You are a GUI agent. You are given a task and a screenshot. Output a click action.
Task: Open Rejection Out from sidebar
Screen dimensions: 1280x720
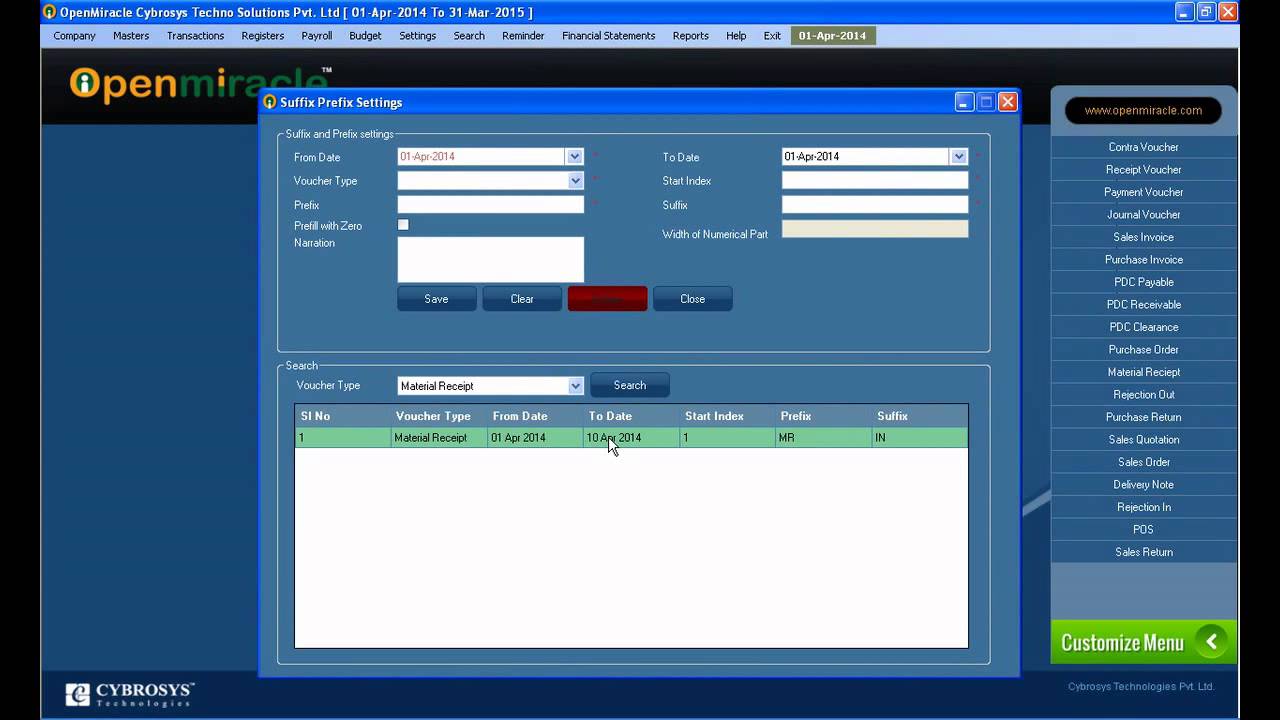1143,395
